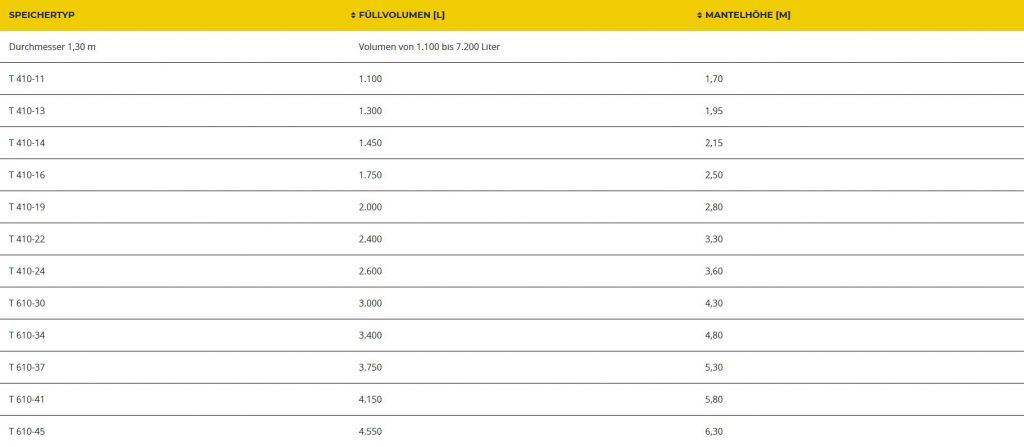
Task: Click the sort arrows beside Füllvolumen [L]
Action: 352,15
